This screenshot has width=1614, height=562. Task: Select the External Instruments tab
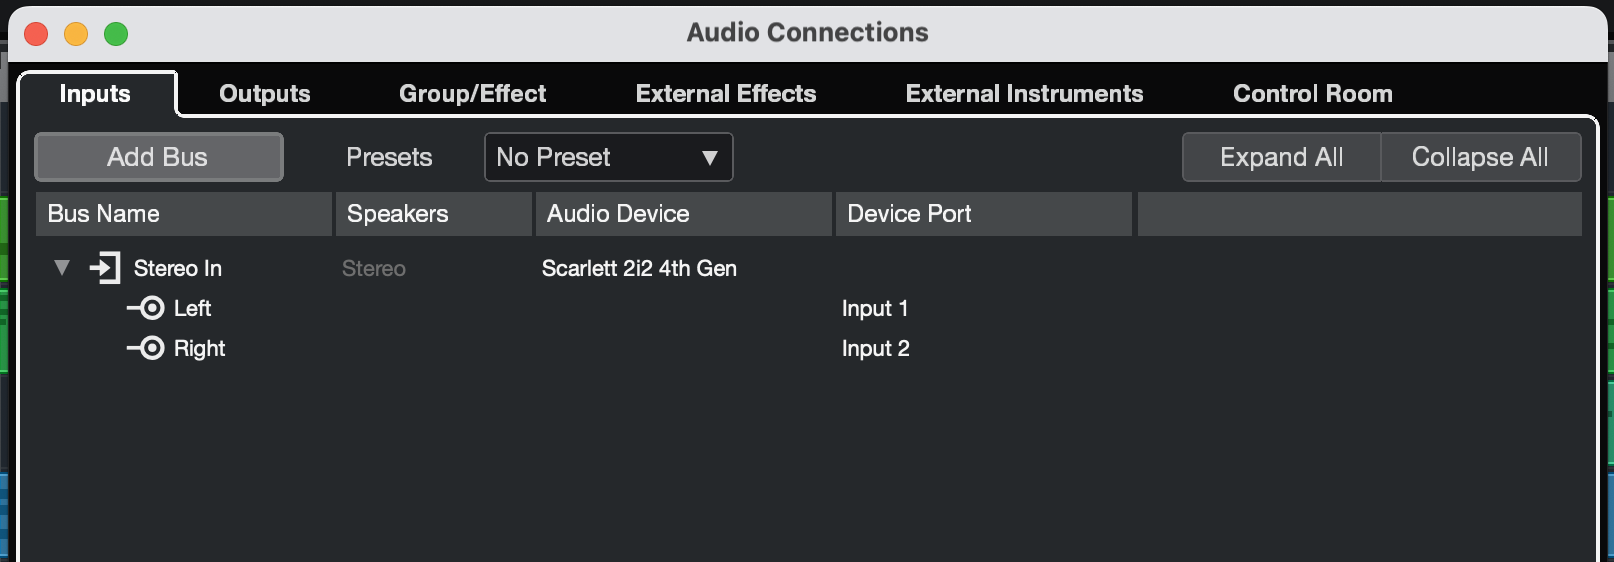coord(1024,94)
